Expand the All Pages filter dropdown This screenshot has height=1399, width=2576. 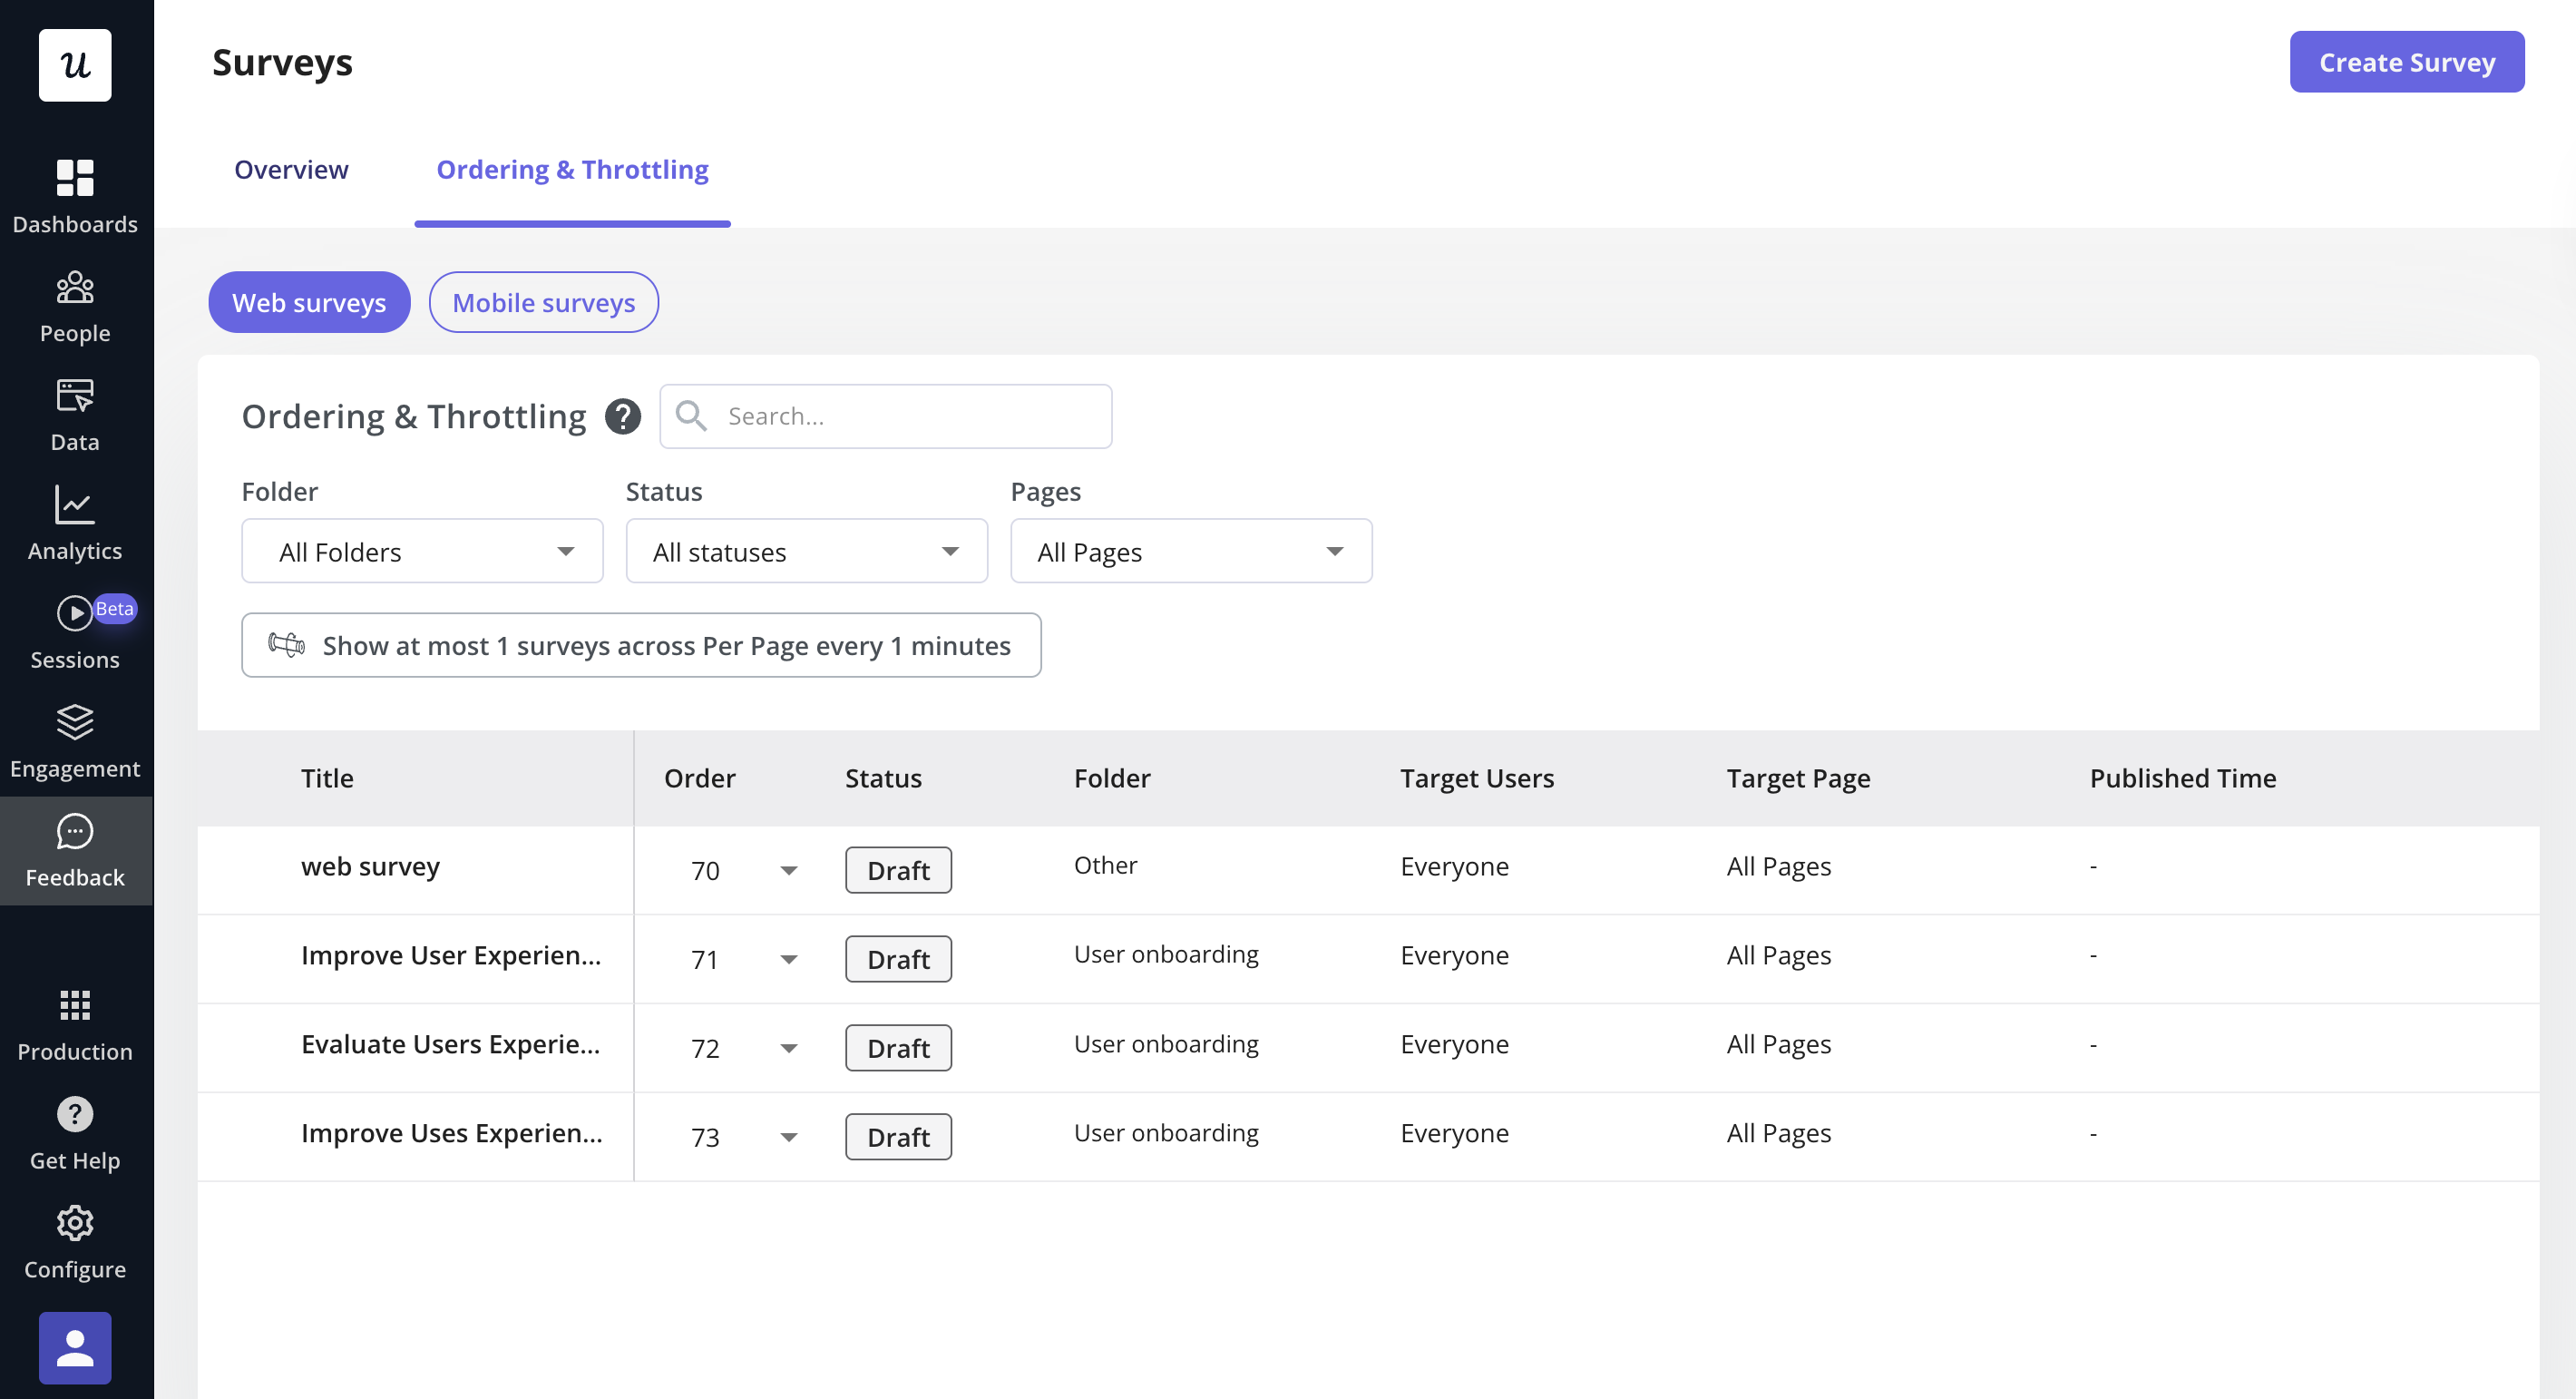tap(1190, 551)
